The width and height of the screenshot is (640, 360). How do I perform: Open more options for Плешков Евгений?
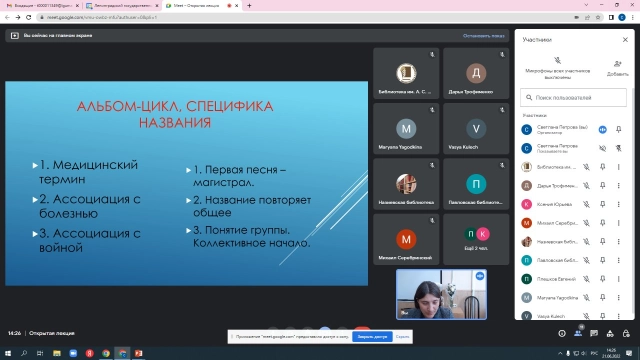coord(618,279)
